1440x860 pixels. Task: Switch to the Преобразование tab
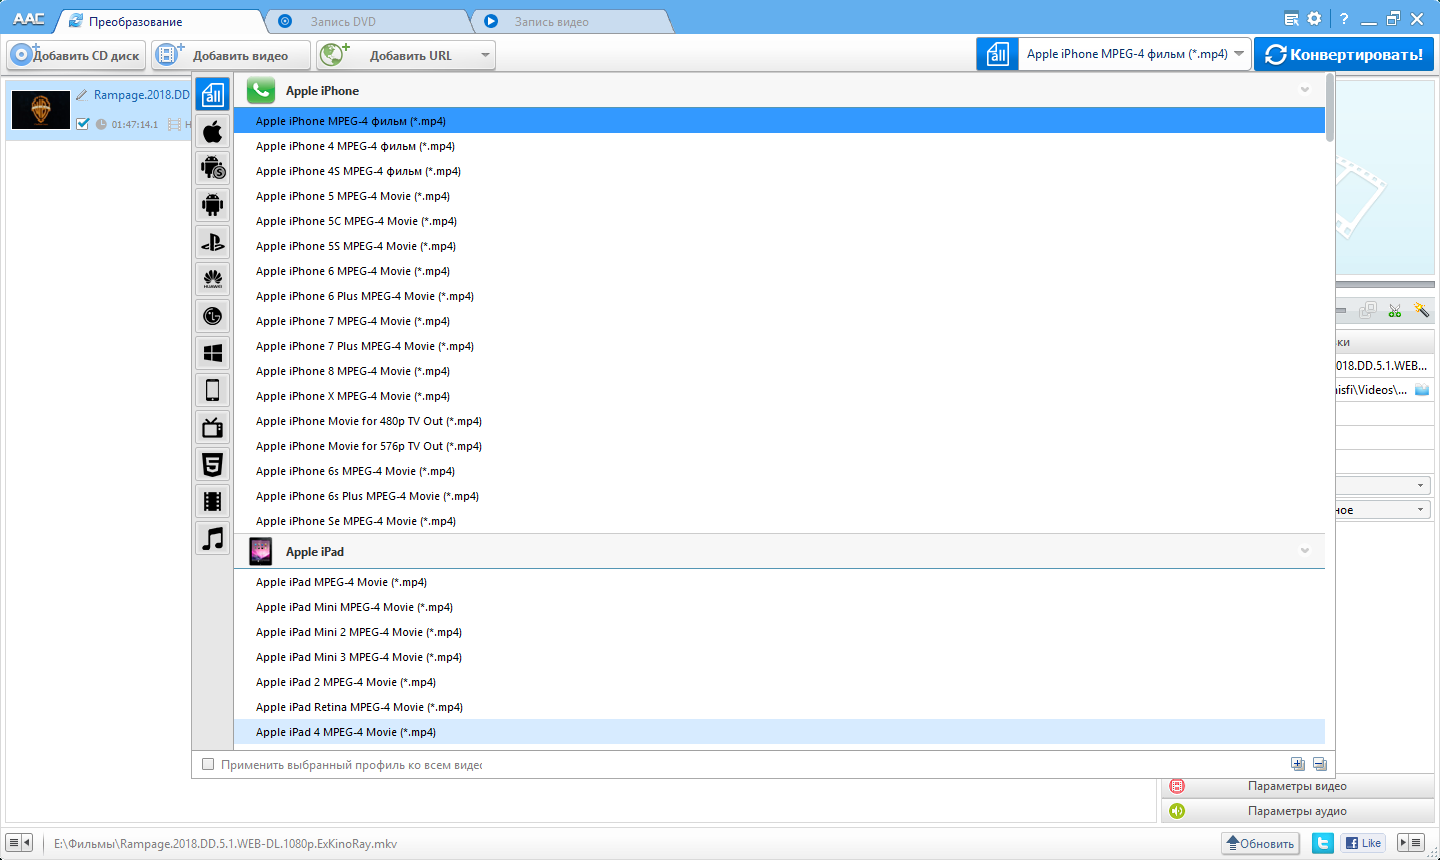[x=160, y=21]
